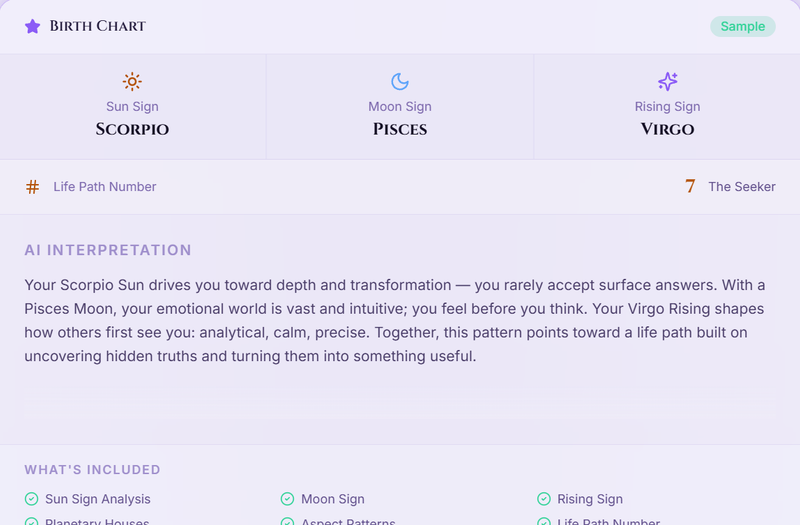Click the purple star icon beside Birth Chart

coord(33,26)
